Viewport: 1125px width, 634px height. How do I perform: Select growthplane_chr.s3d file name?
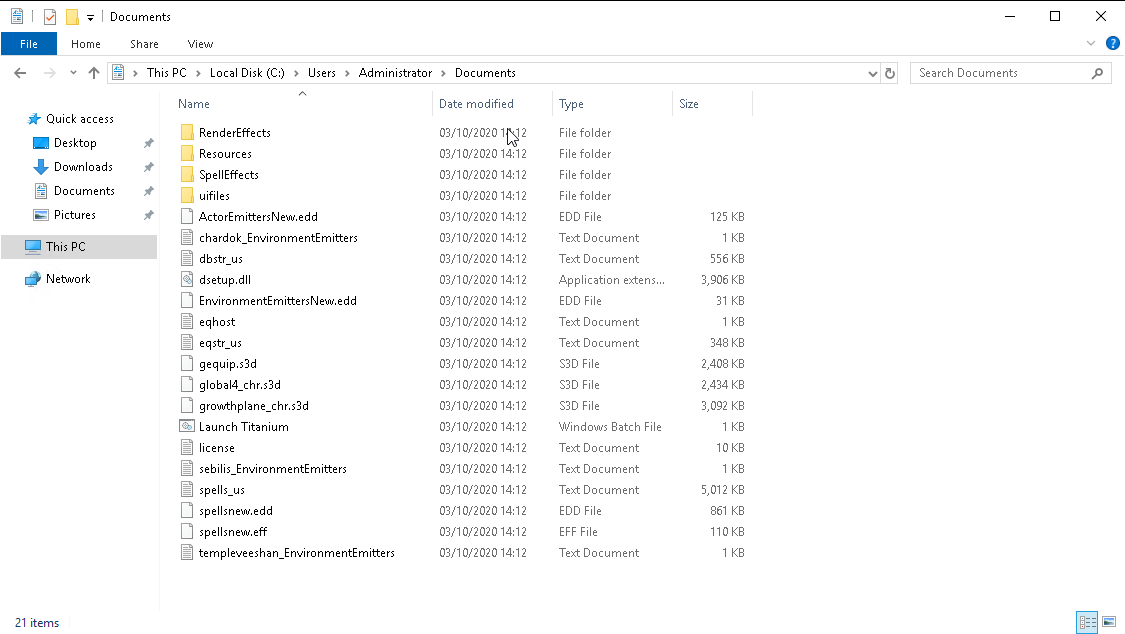pyautogui.click(x=254, y=406)
